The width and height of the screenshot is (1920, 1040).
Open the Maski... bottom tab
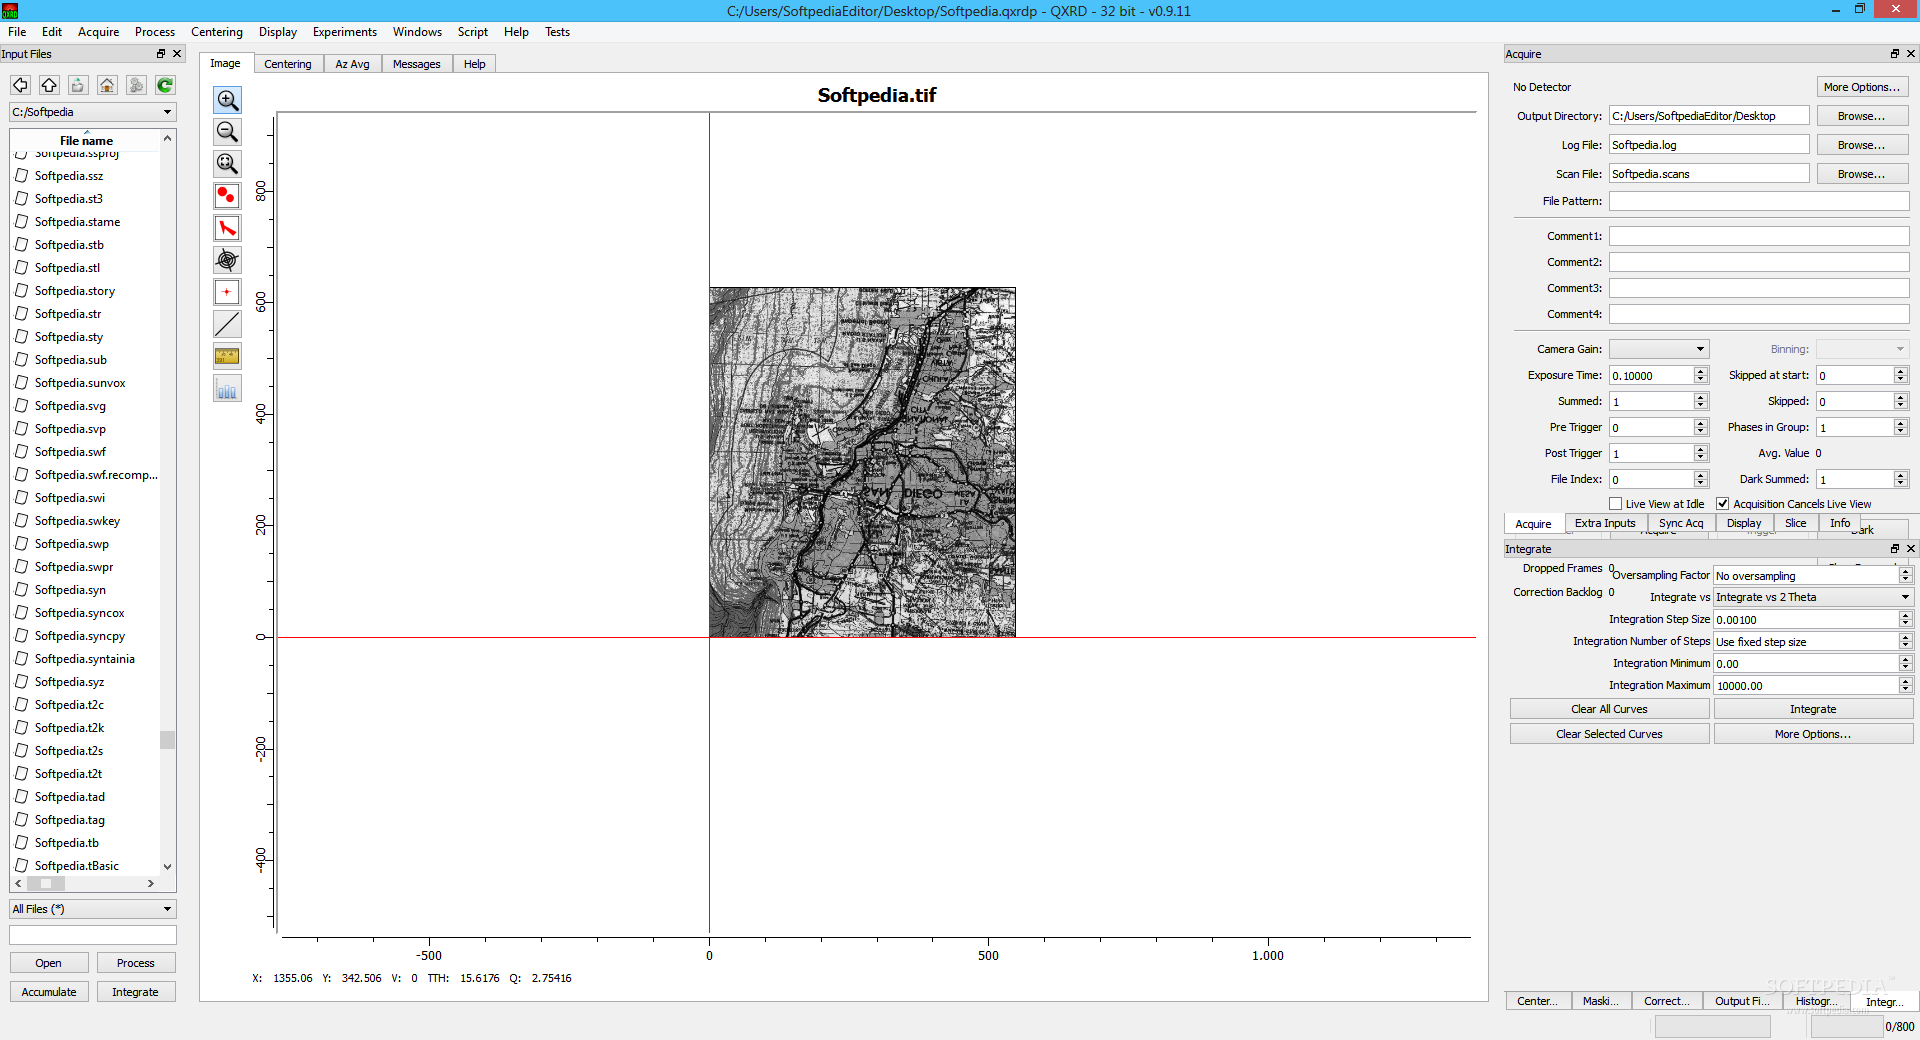(x=1601, y=1001)
